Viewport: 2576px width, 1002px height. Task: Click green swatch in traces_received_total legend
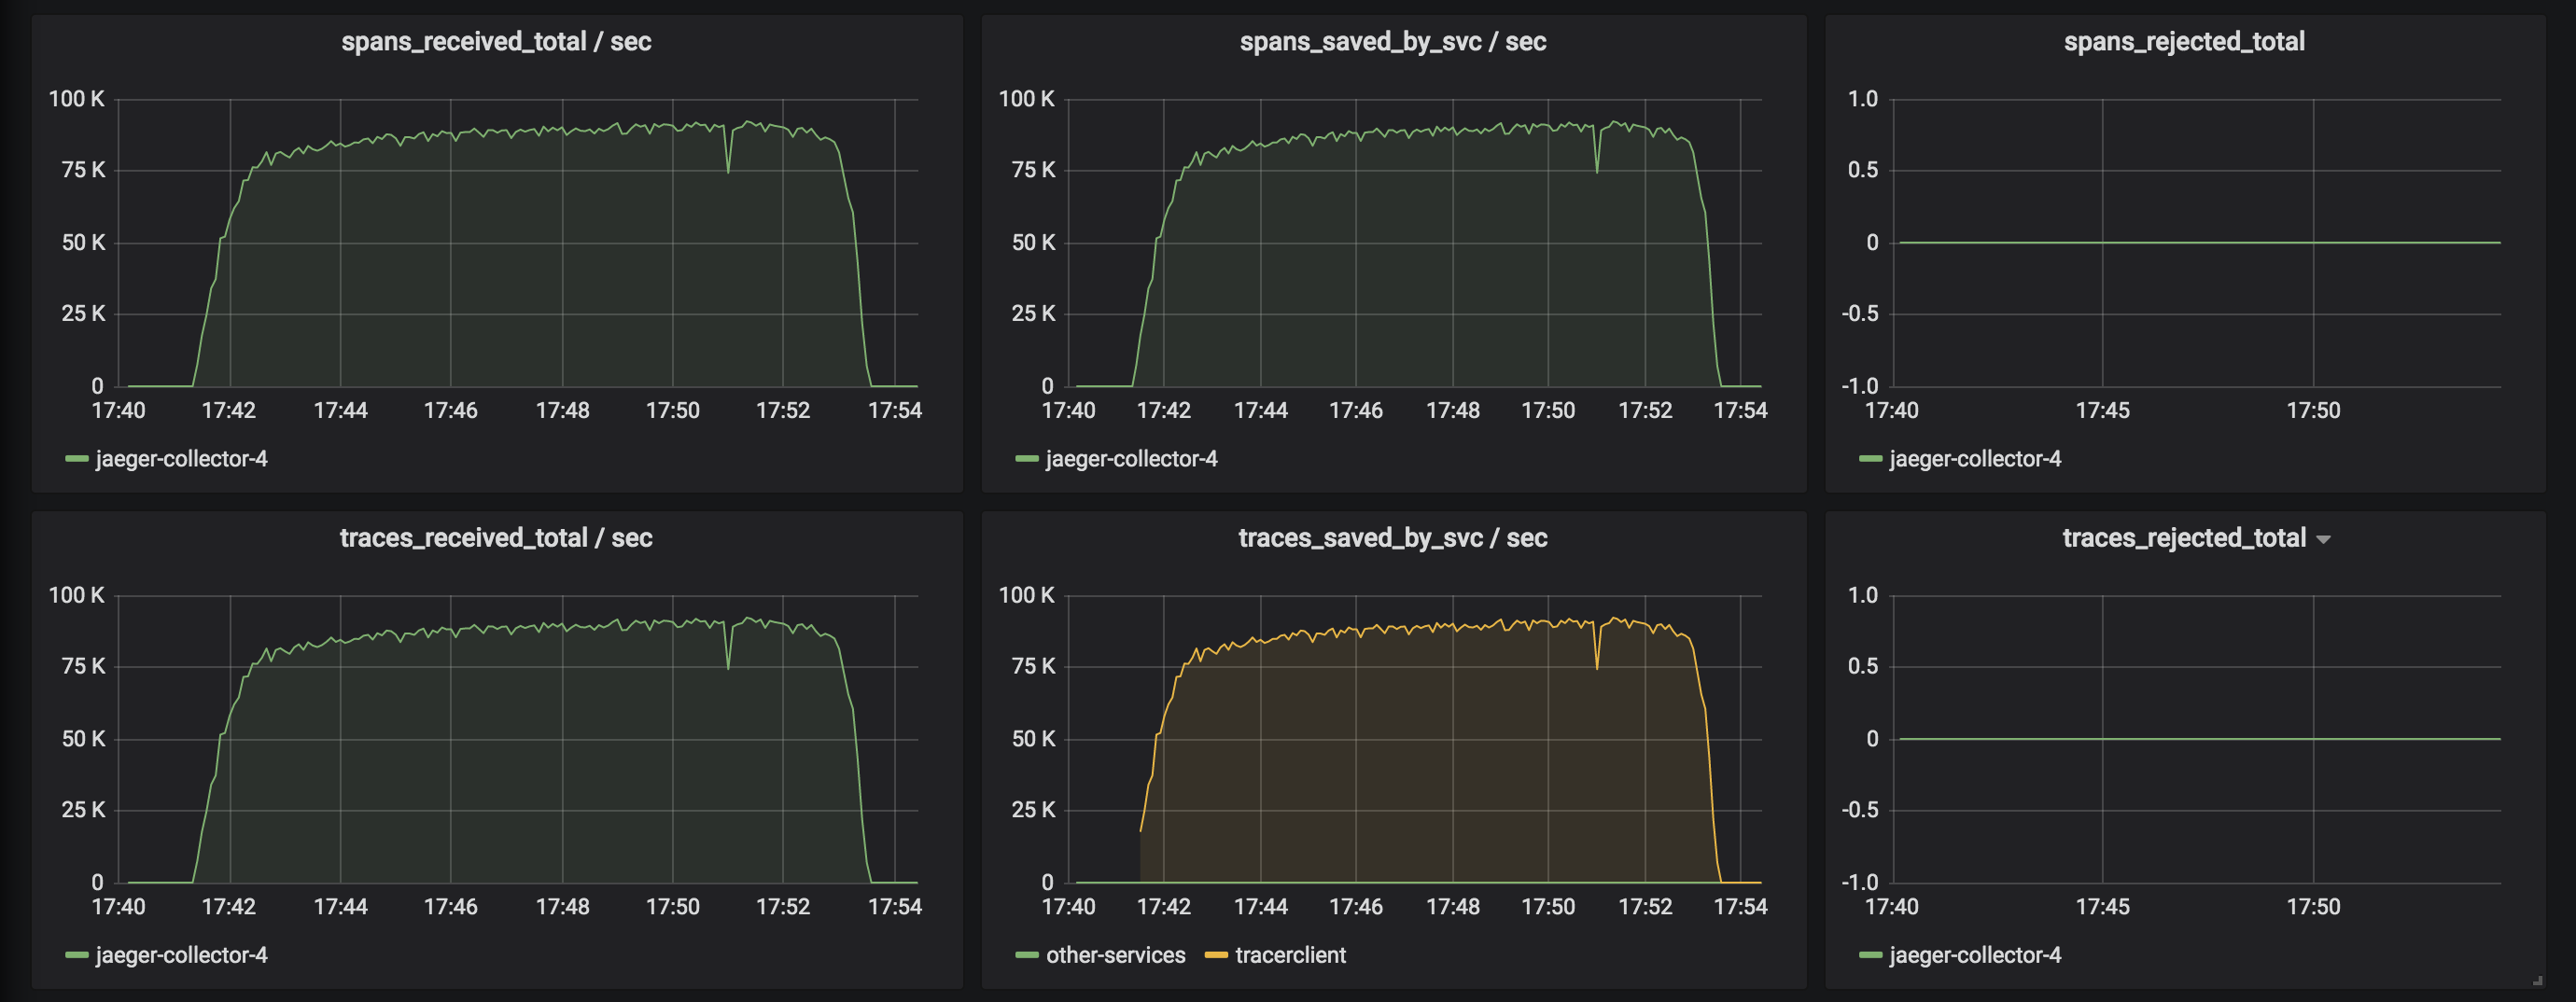77,955
